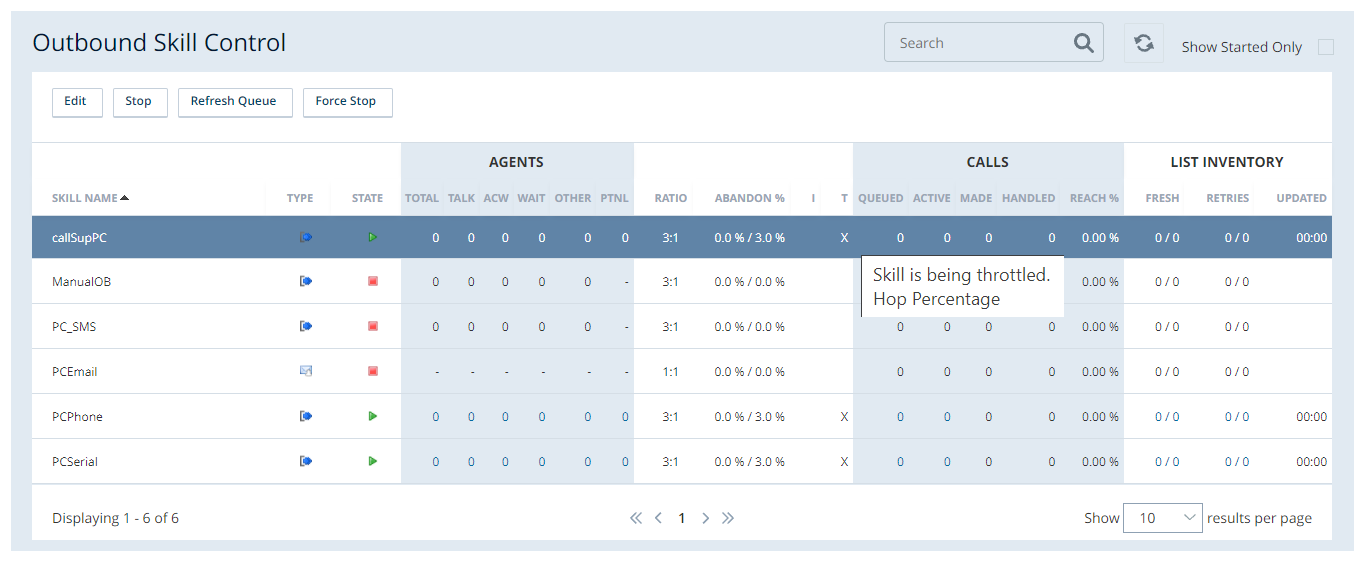The height and width of the screenshot is (563, 1366).
Task: Select the callSupPC skill row name
Action: pos(79,238)
